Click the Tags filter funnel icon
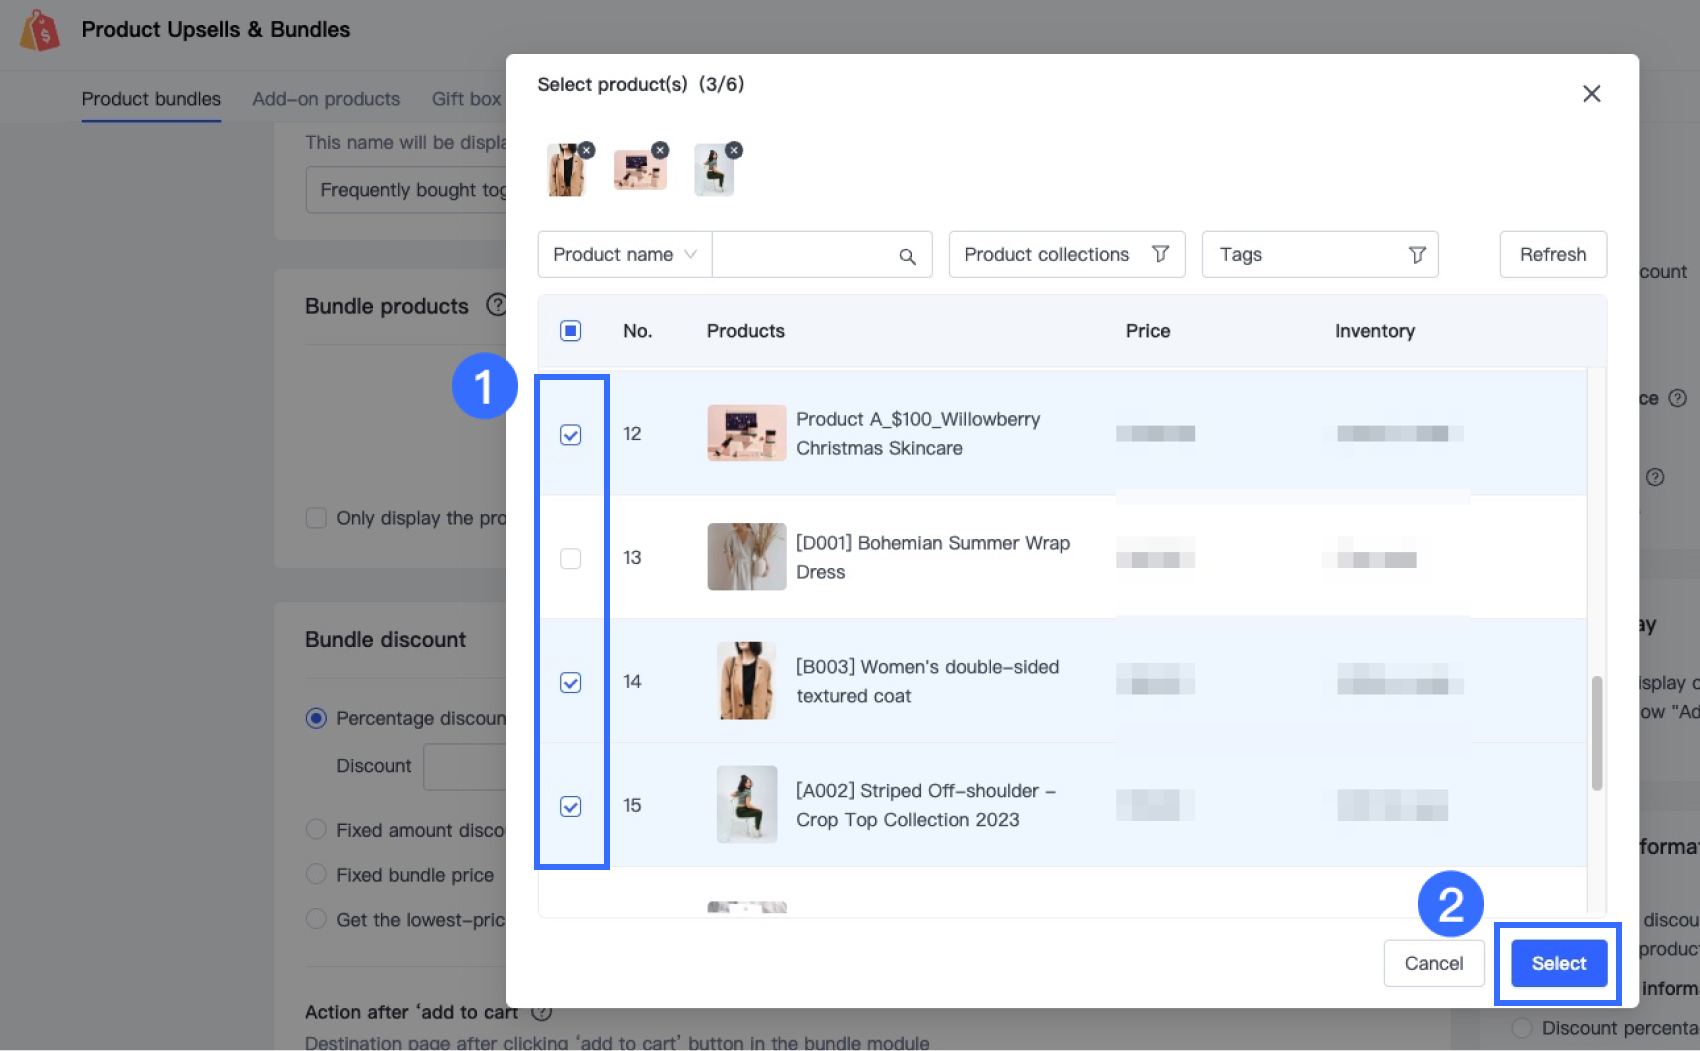 [1417, 255]
